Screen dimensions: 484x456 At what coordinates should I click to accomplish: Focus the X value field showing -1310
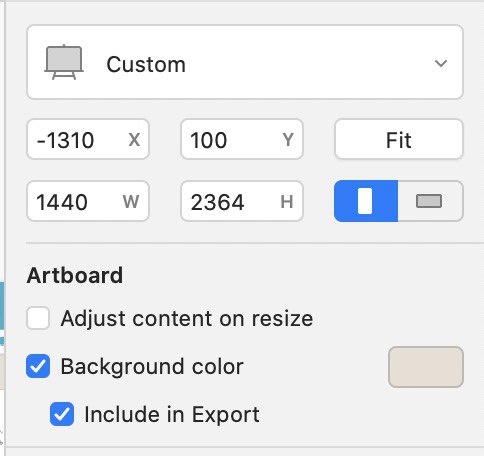[88, 139]
